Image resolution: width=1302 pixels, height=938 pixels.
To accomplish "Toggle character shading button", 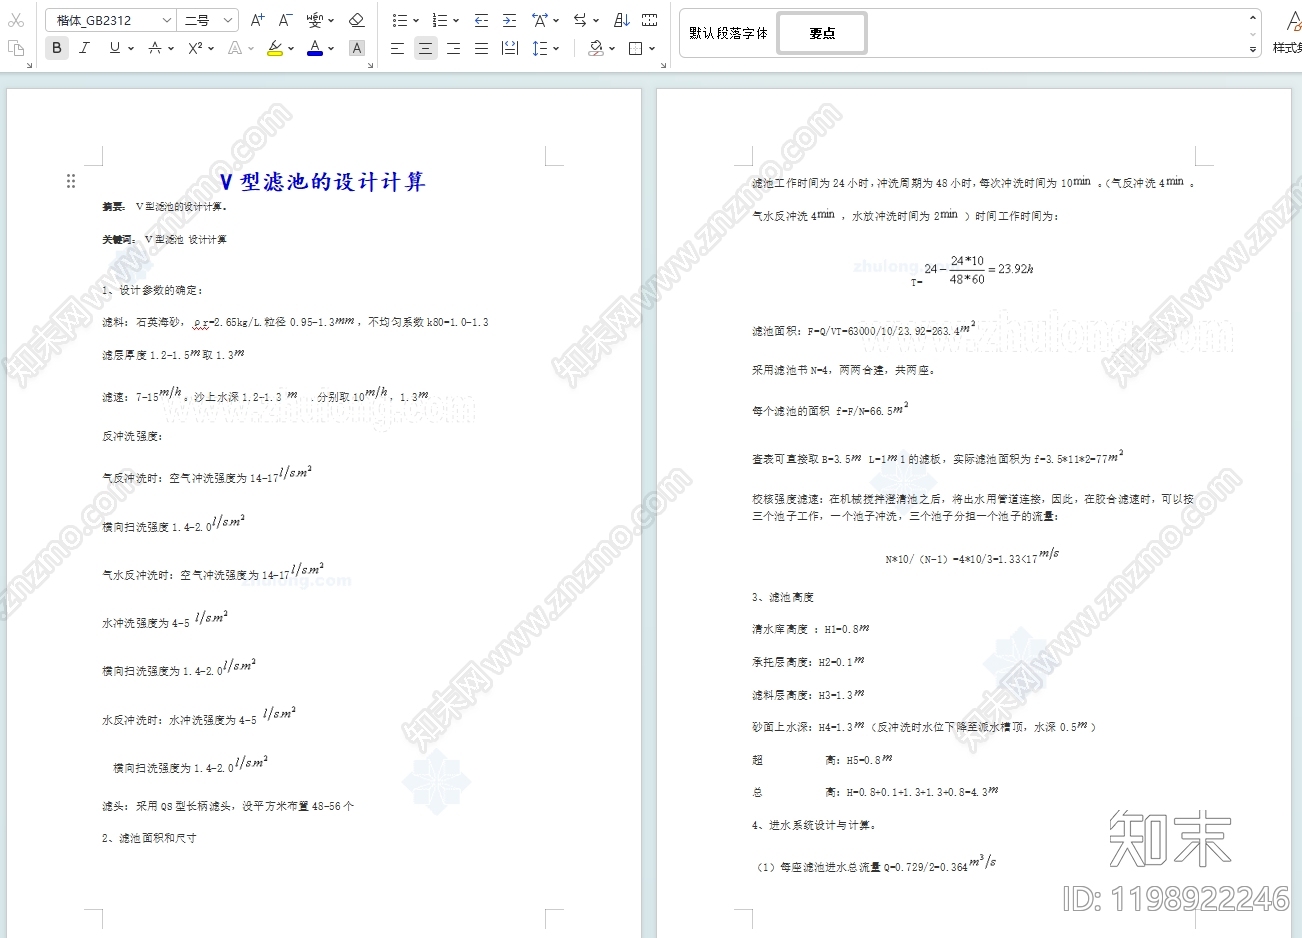I will coord(357,48).
